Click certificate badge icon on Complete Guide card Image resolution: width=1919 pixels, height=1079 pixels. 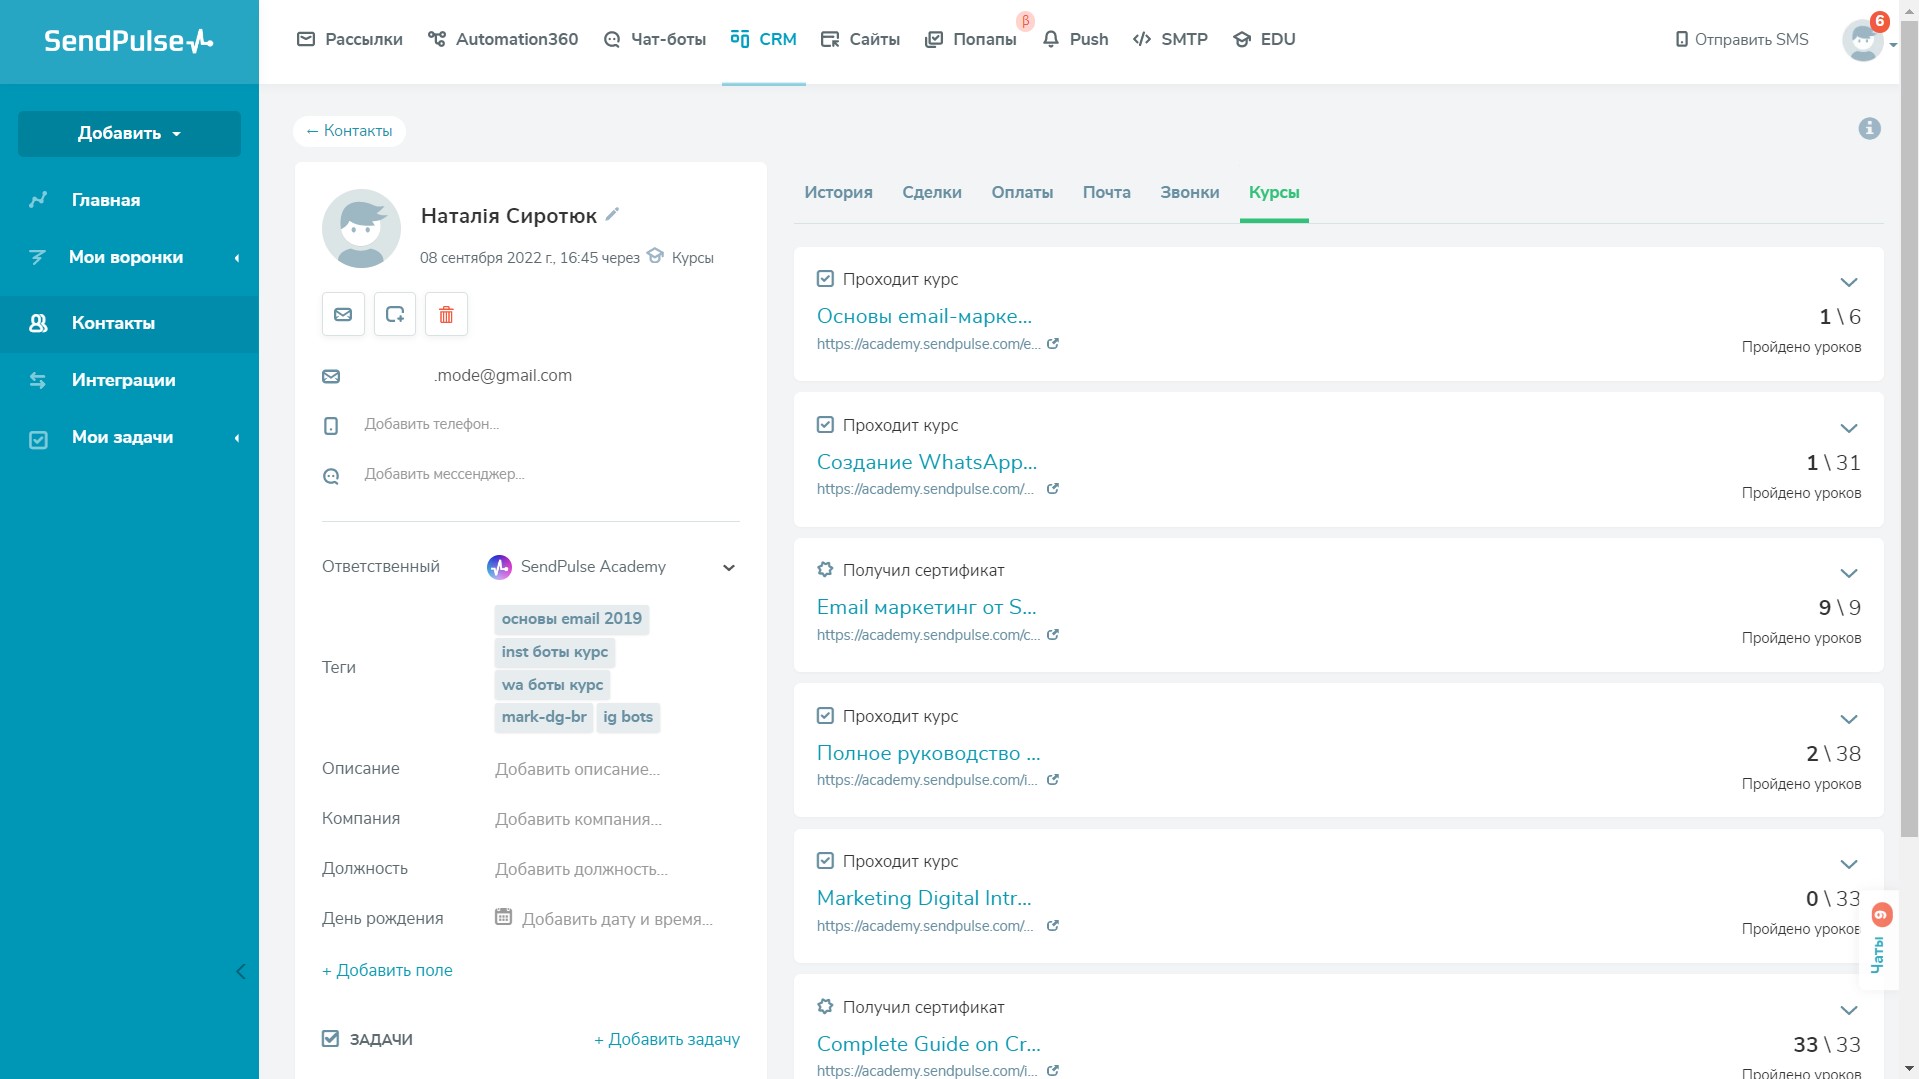point(825,1006)
